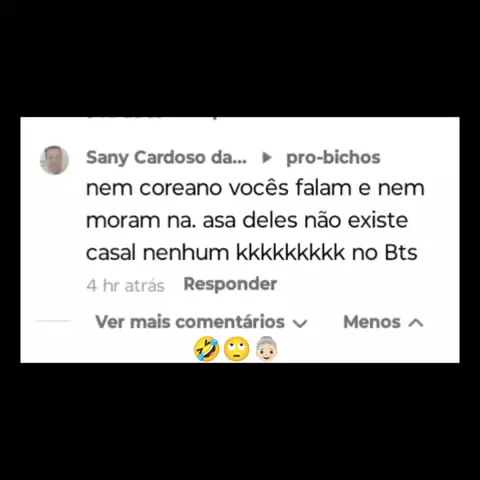Screen dimensions: 480x480
Task: Collapse replies with Menos
Action: tap(372, 322)
